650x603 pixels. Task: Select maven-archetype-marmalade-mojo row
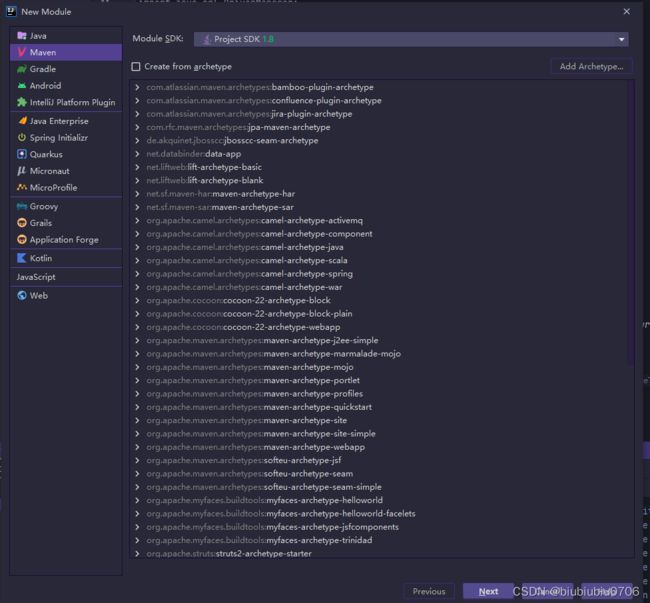tap(382, 354)
